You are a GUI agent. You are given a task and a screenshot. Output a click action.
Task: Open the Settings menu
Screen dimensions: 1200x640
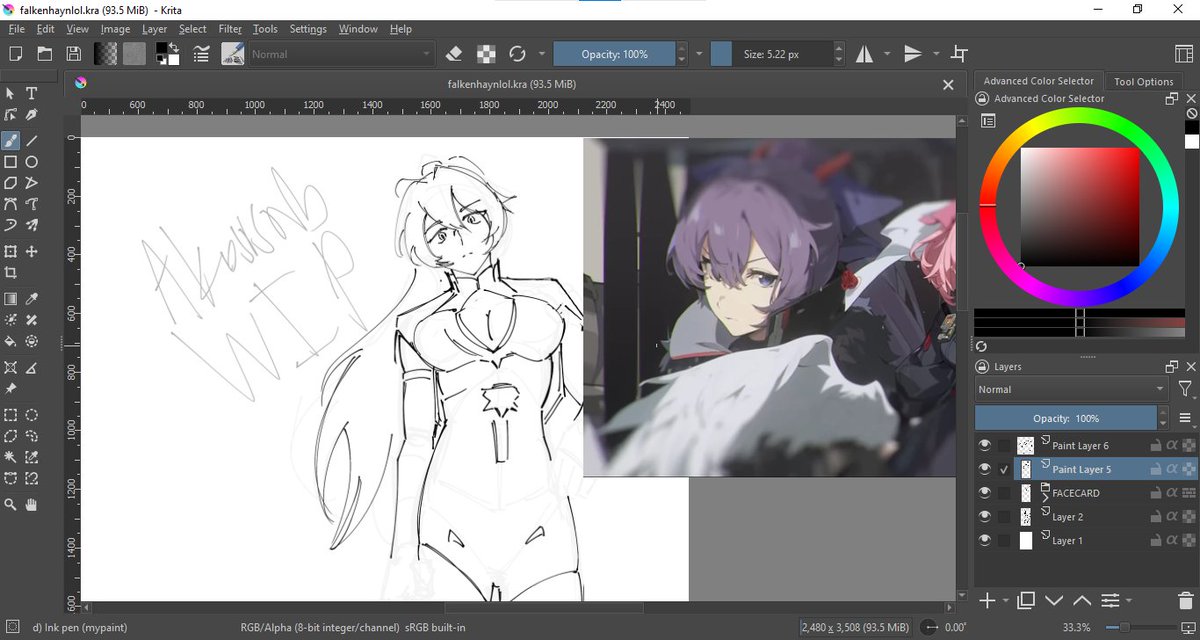click(x=308, y=29)
